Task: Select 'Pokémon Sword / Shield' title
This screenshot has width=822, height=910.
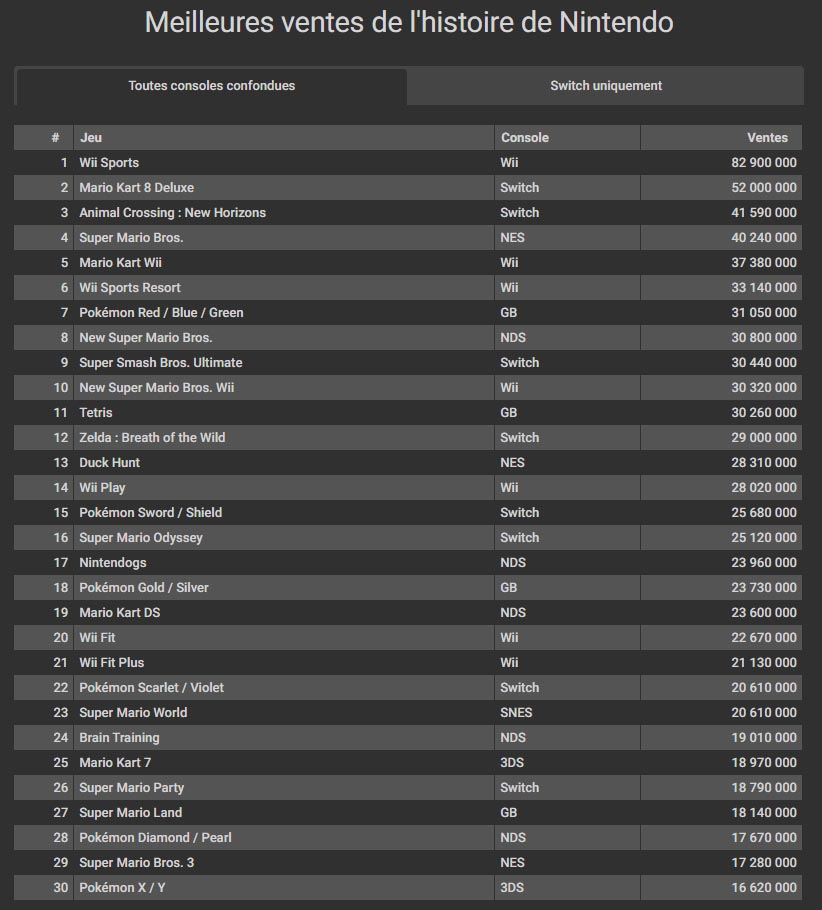Action: coord(150,512)
